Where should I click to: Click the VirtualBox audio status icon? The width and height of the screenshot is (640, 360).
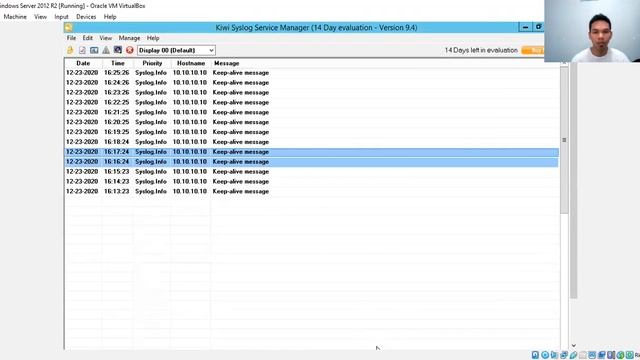[x=554, y=355]
